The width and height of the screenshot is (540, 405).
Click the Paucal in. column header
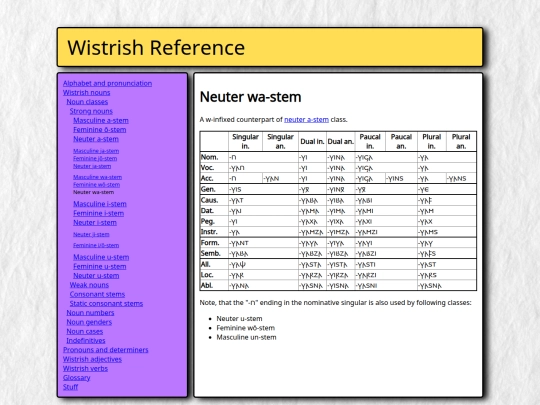point(370,141)
